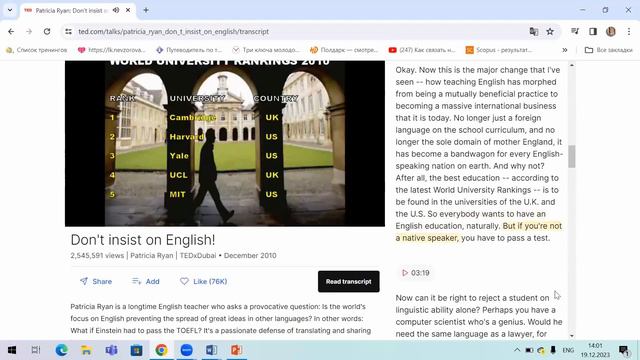Open the browser side panel
This screenshot has width=640, height=360.
pos(593,31)
